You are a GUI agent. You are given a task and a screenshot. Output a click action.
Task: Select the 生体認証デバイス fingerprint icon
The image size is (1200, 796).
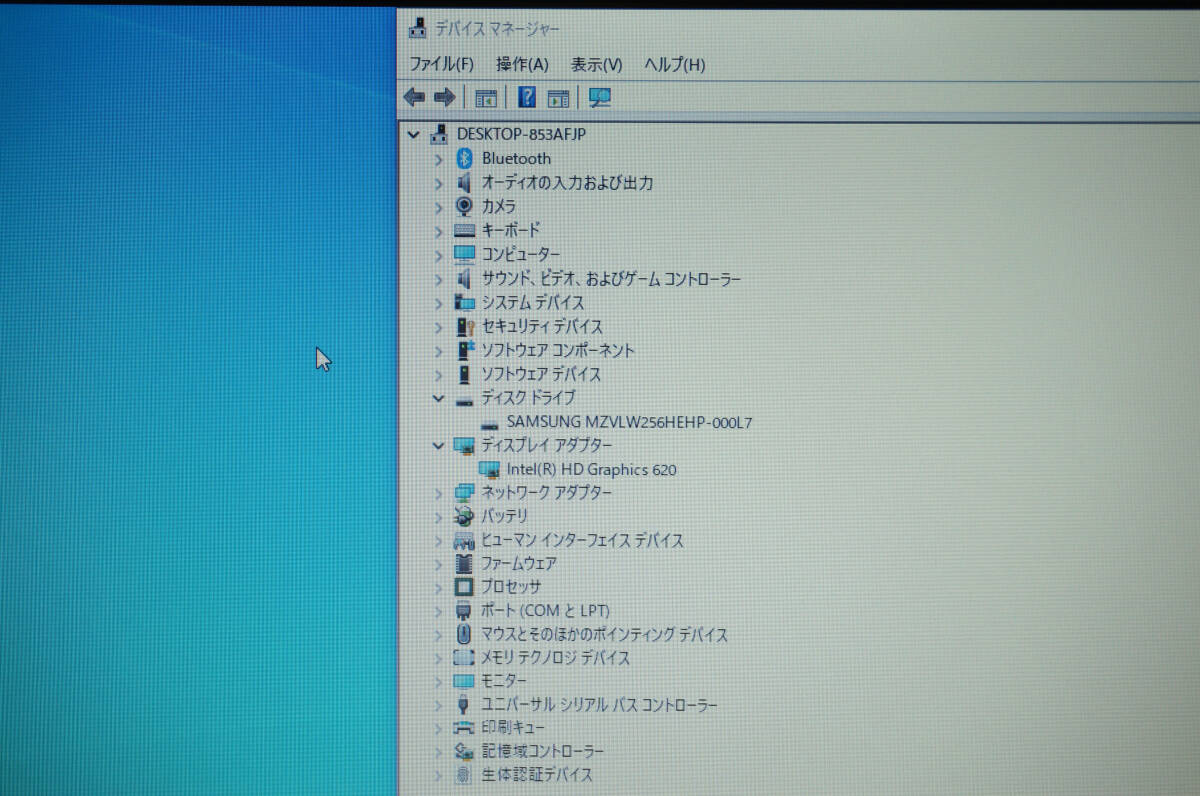pos(463,775)
